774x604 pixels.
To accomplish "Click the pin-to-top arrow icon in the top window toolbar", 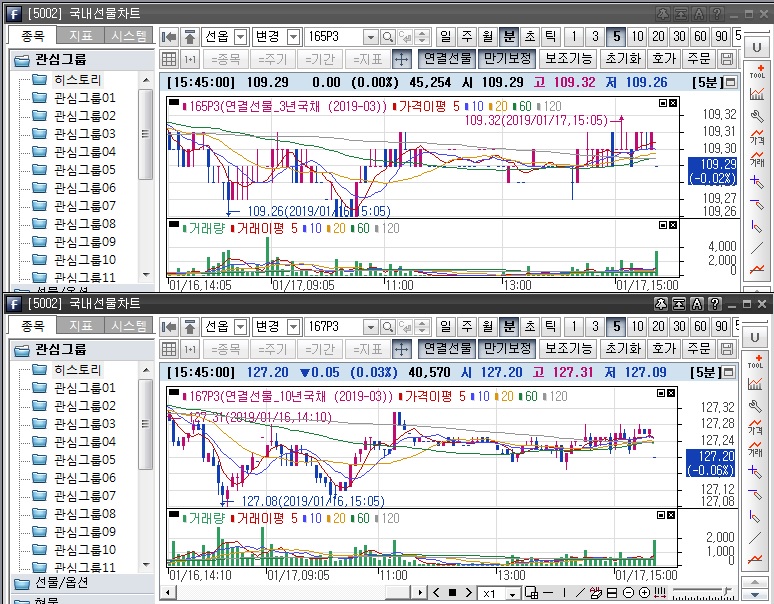I will [x=190, y=37].
